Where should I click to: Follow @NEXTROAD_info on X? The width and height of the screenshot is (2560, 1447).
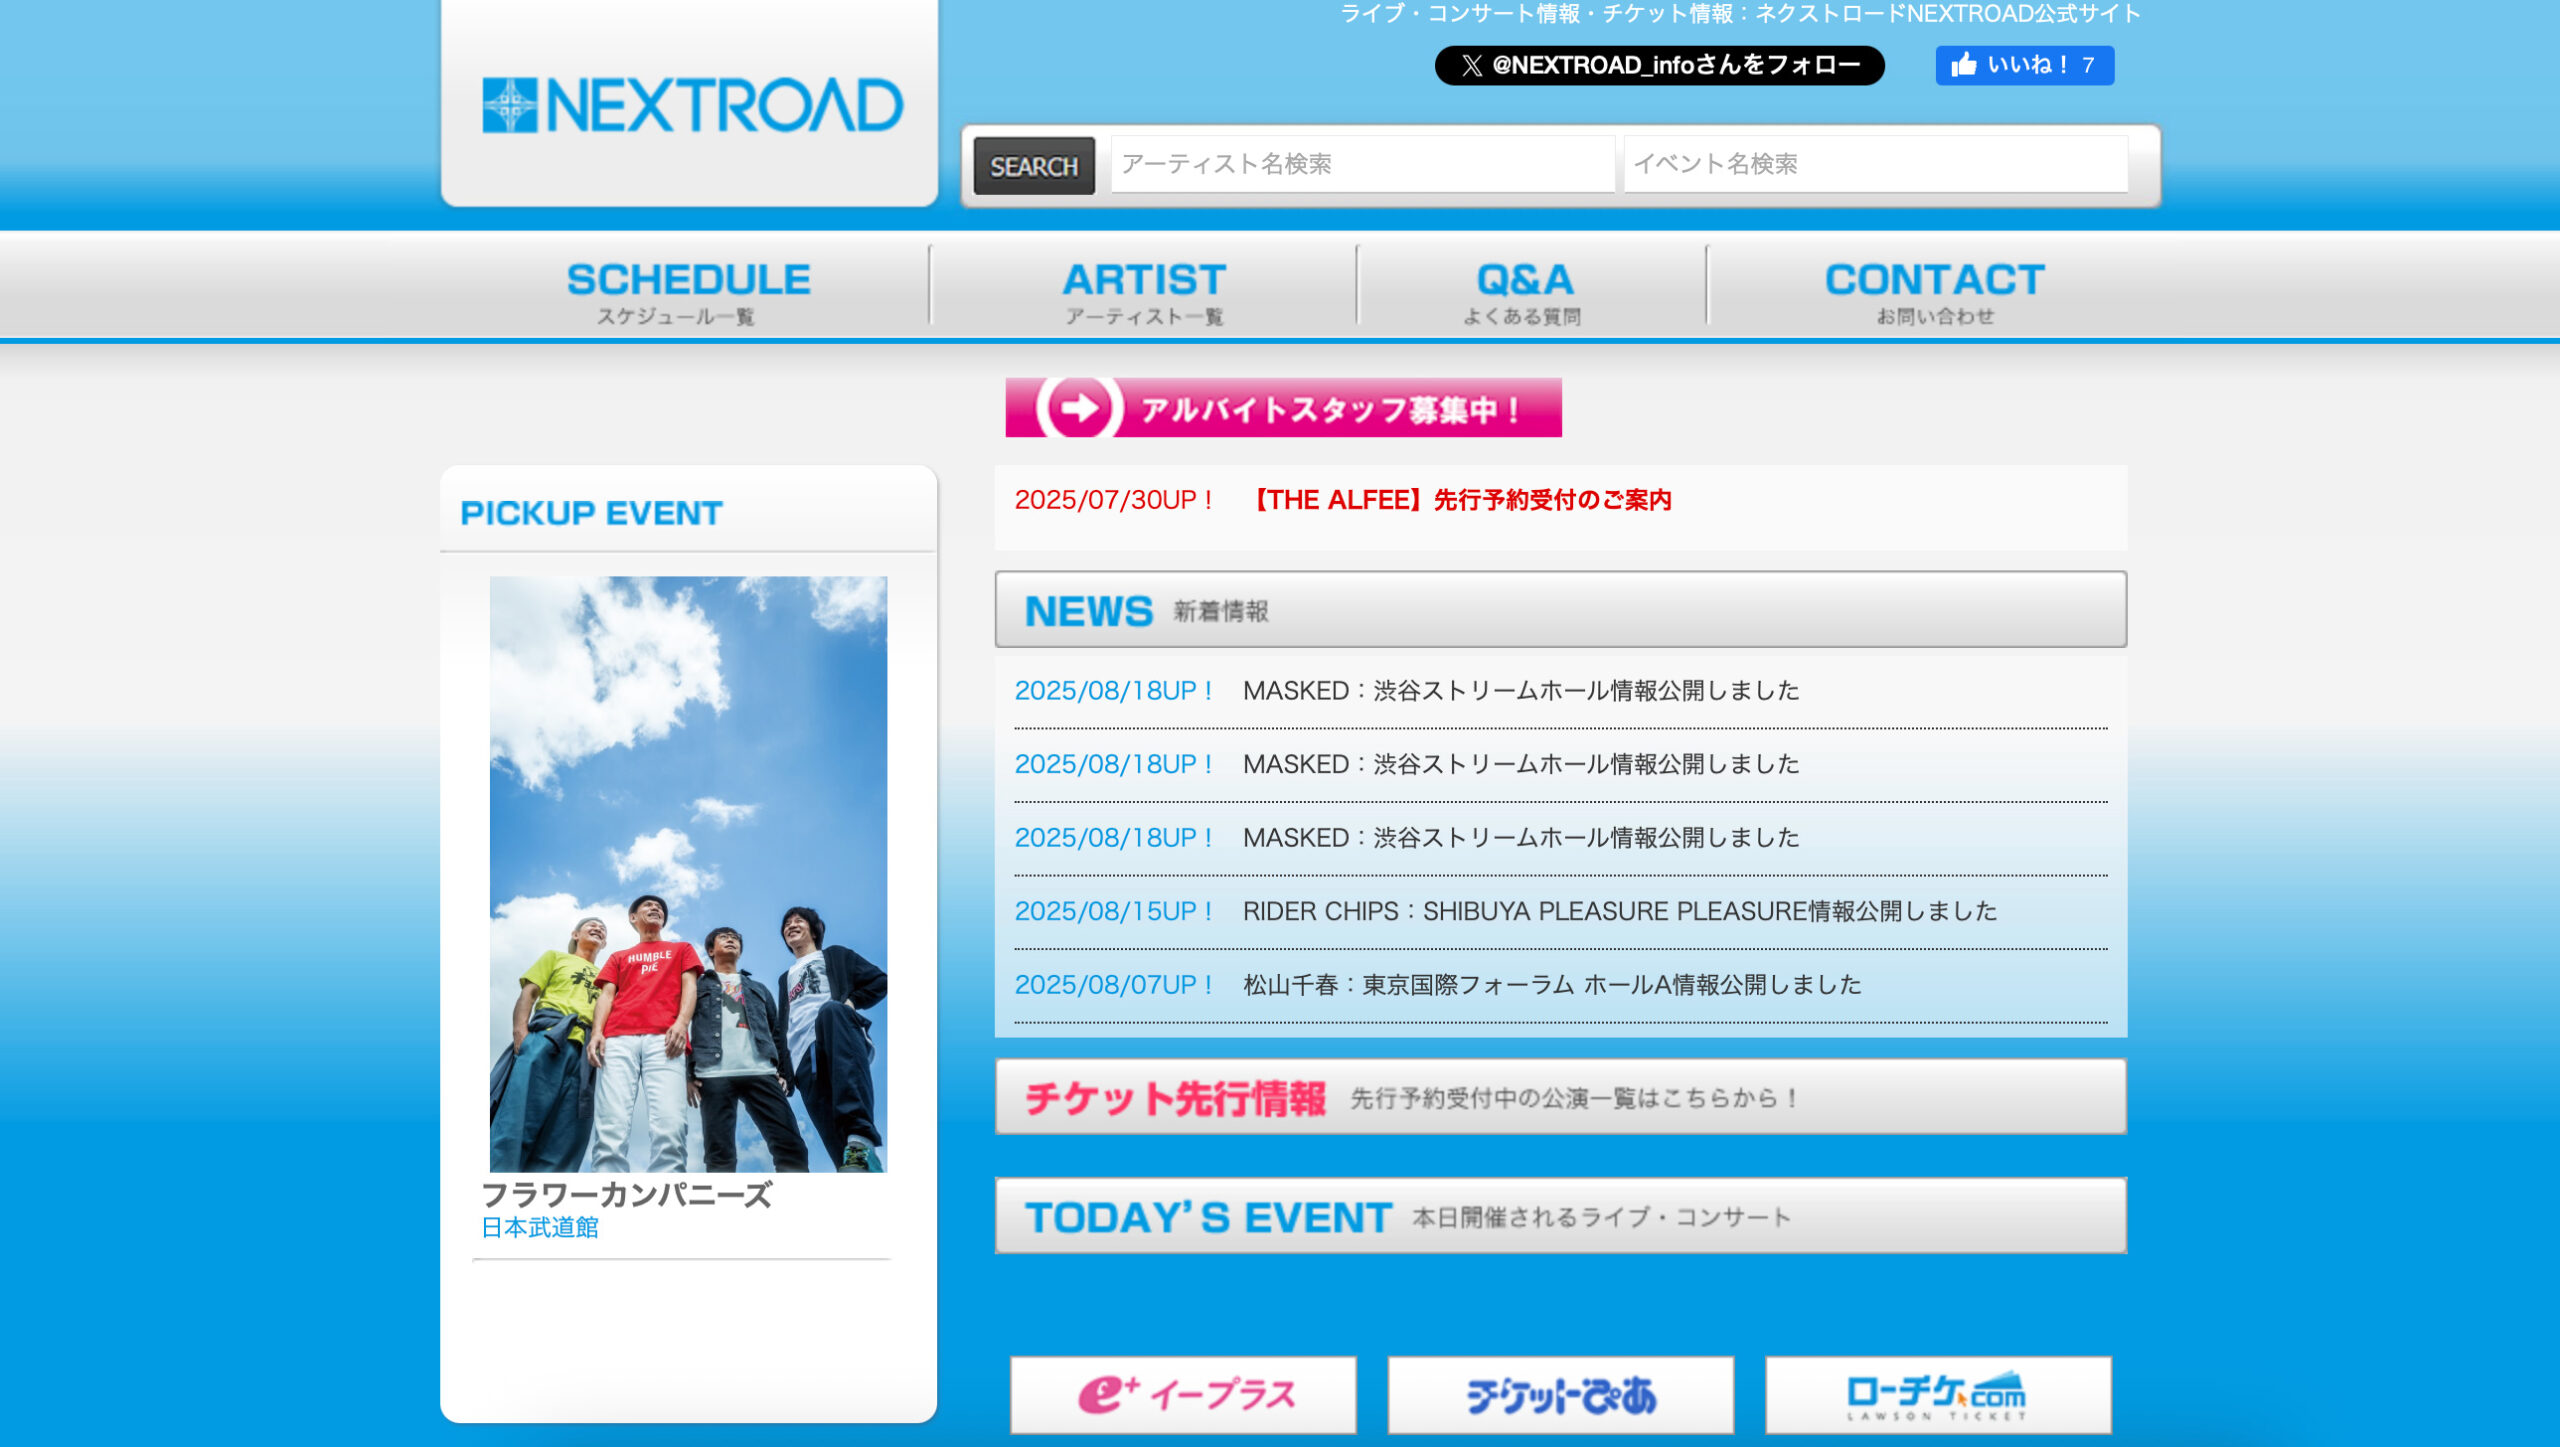(1659, 66)
